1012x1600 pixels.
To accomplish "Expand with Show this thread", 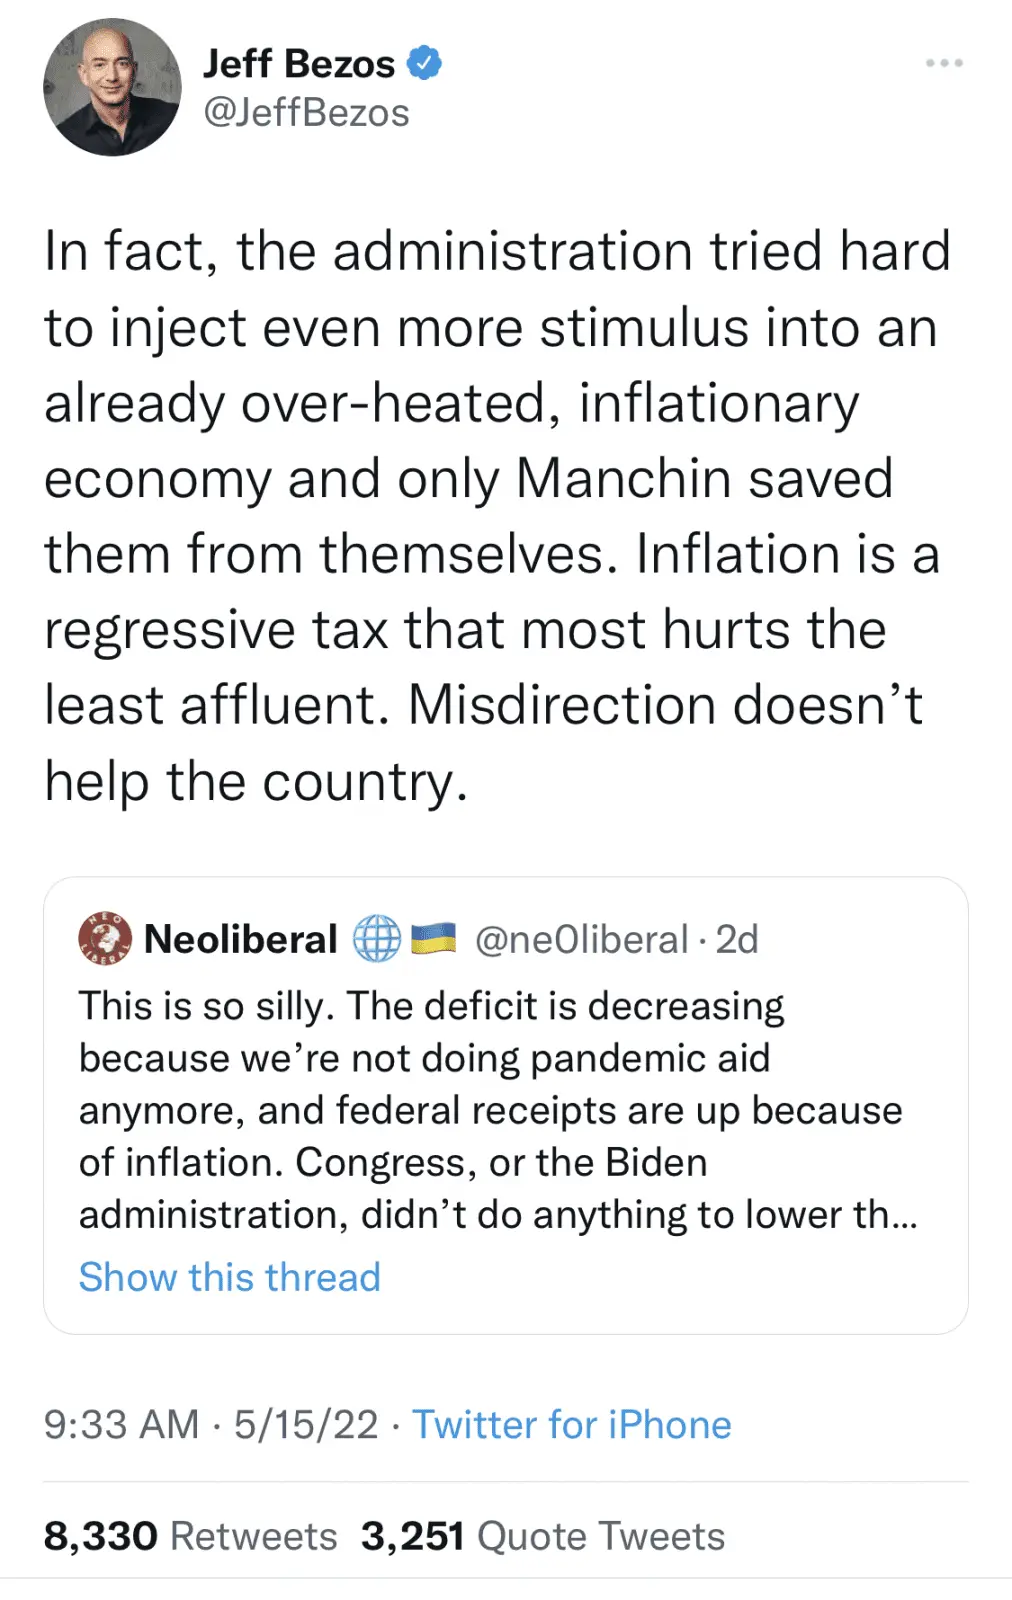I will (230, 1277).
